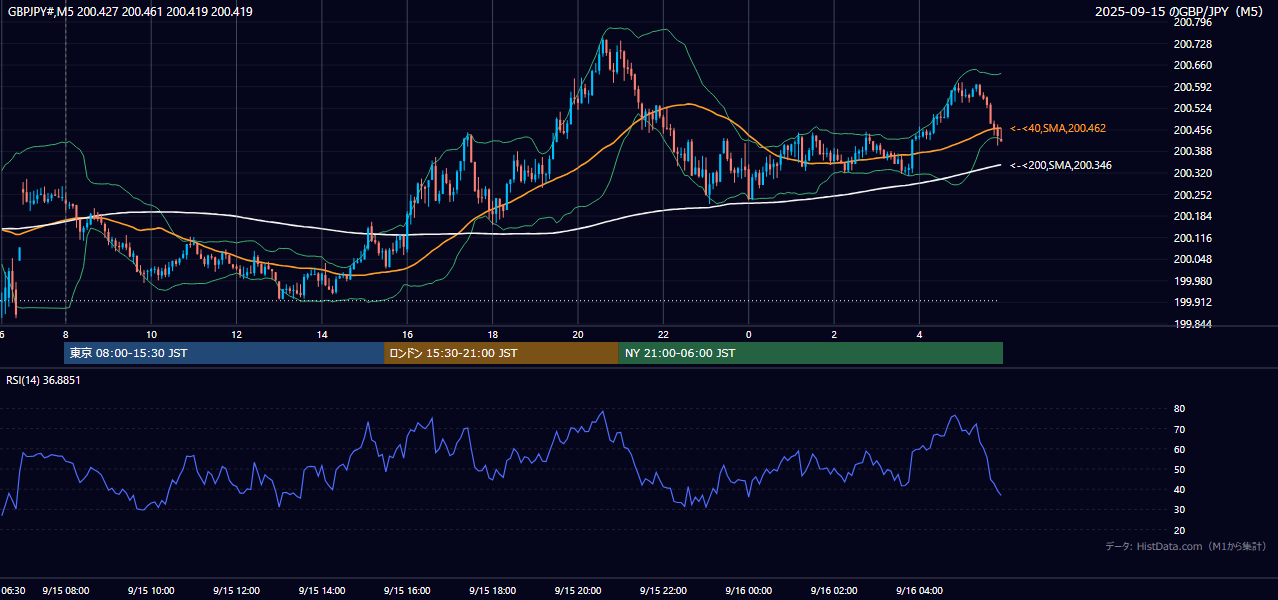Click price axis value 199.844

tap(1193, 324)
